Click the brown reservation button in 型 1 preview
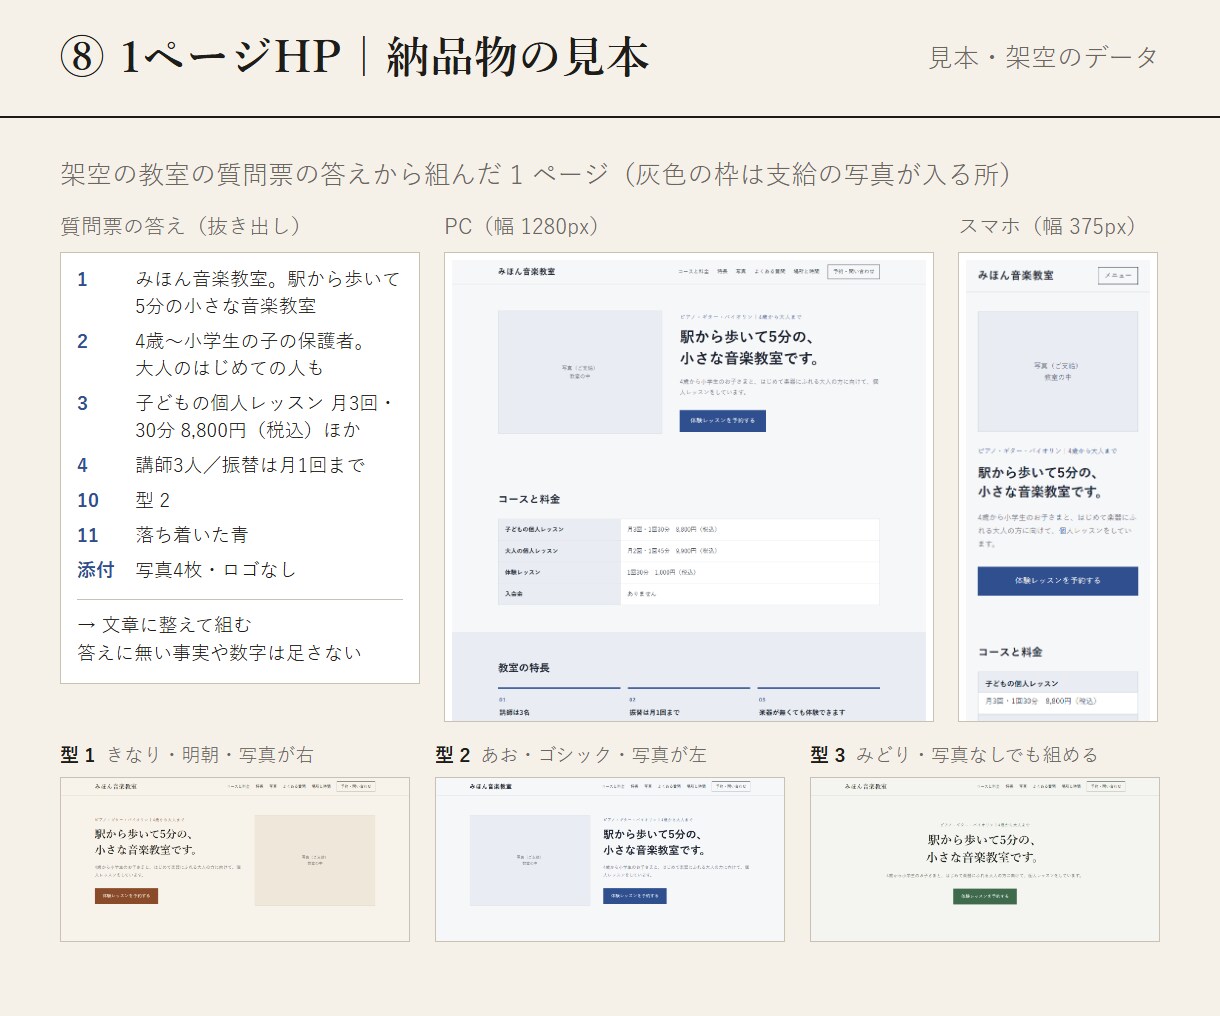The image size is (1220, 1016). tap(126, 896)
